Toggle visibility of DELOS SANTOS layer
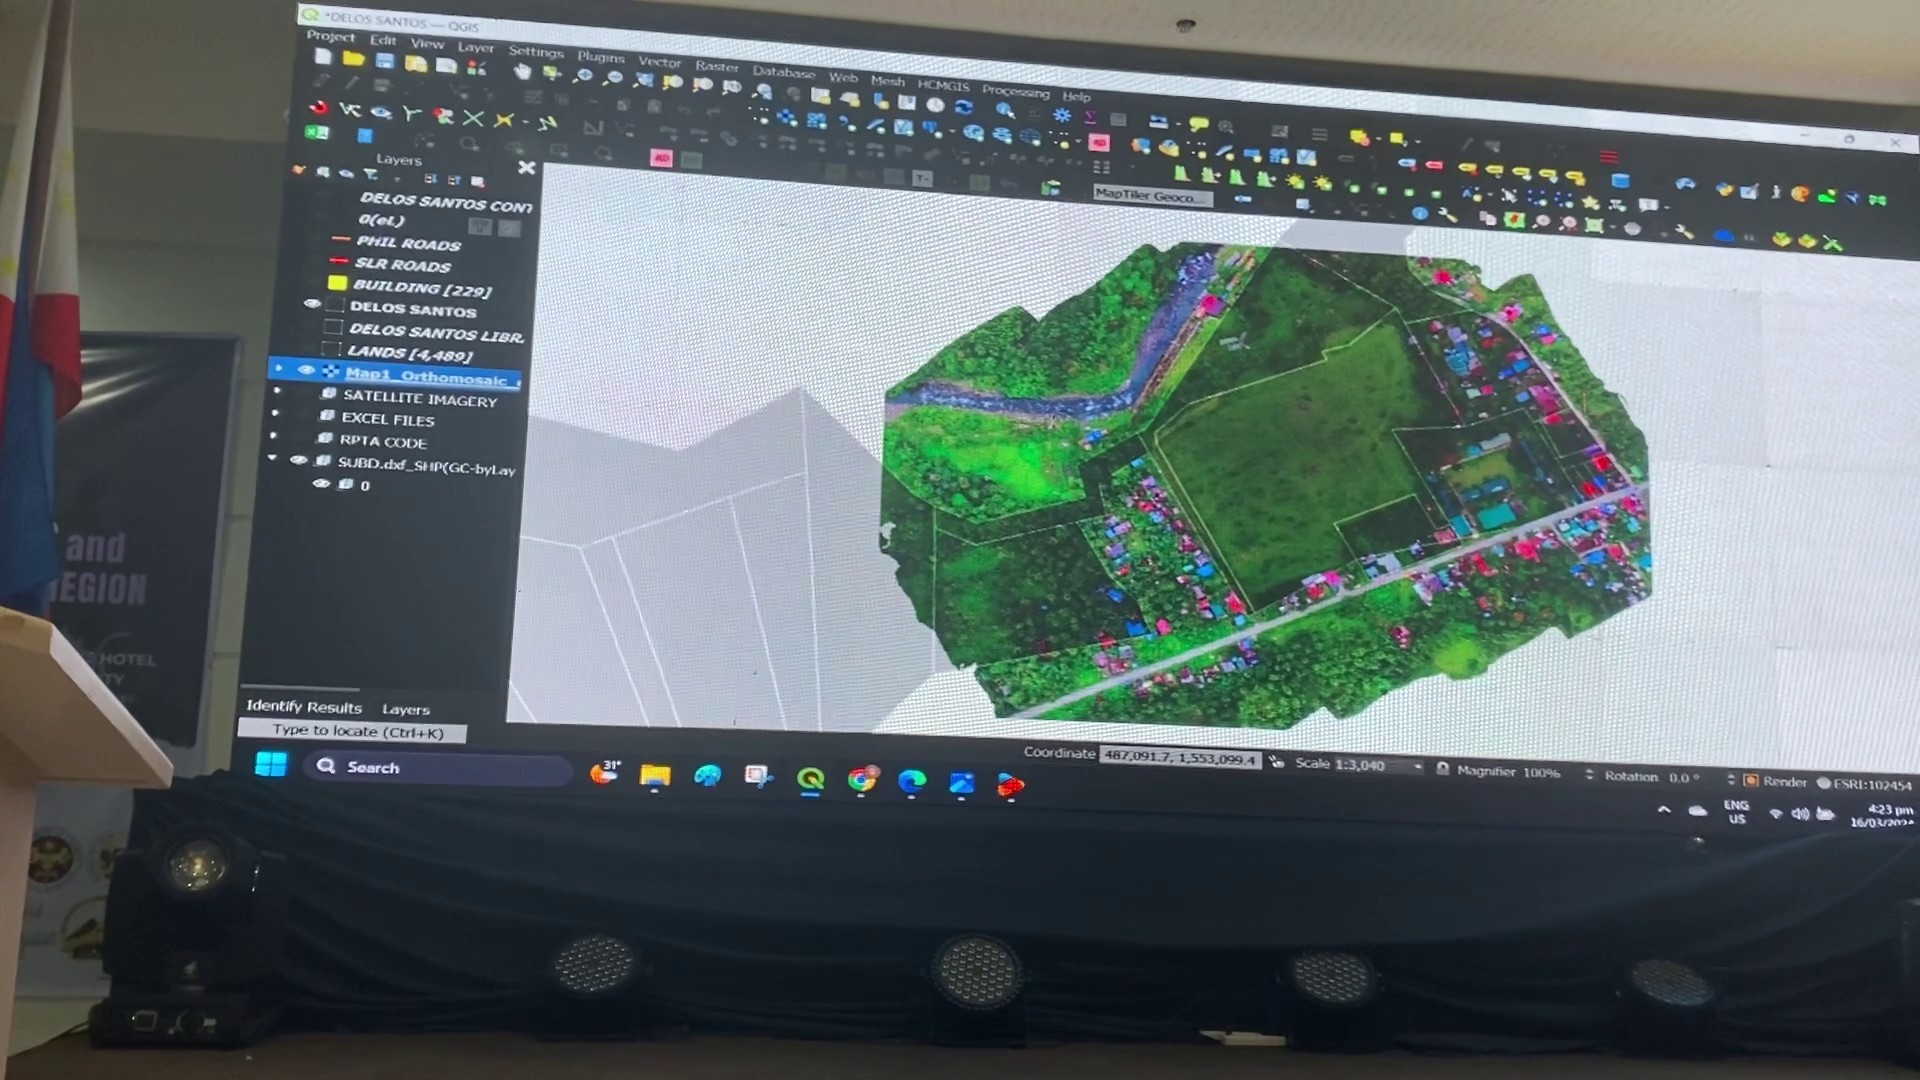Image resolution: width=1920 pixels, height=1080 pixels. pyautogui.click(x=312, y=304)
